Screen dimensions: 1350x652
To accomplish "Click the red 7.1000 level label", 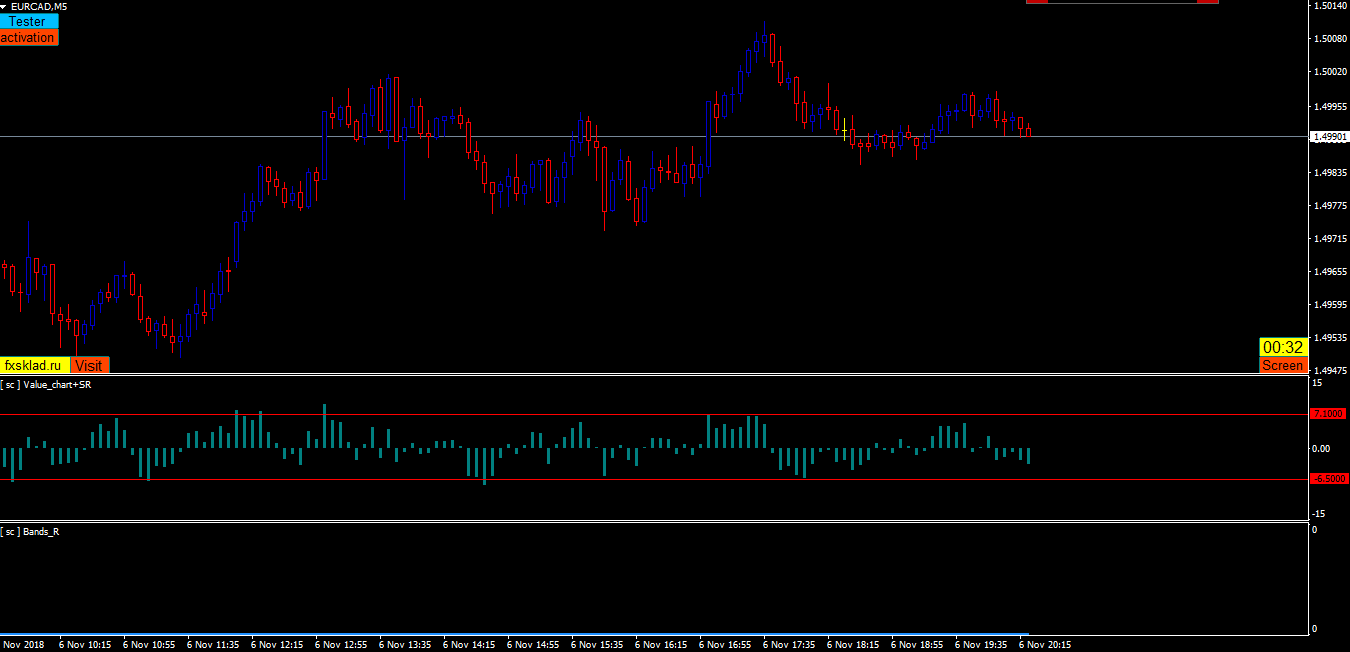I will 1328,414.
